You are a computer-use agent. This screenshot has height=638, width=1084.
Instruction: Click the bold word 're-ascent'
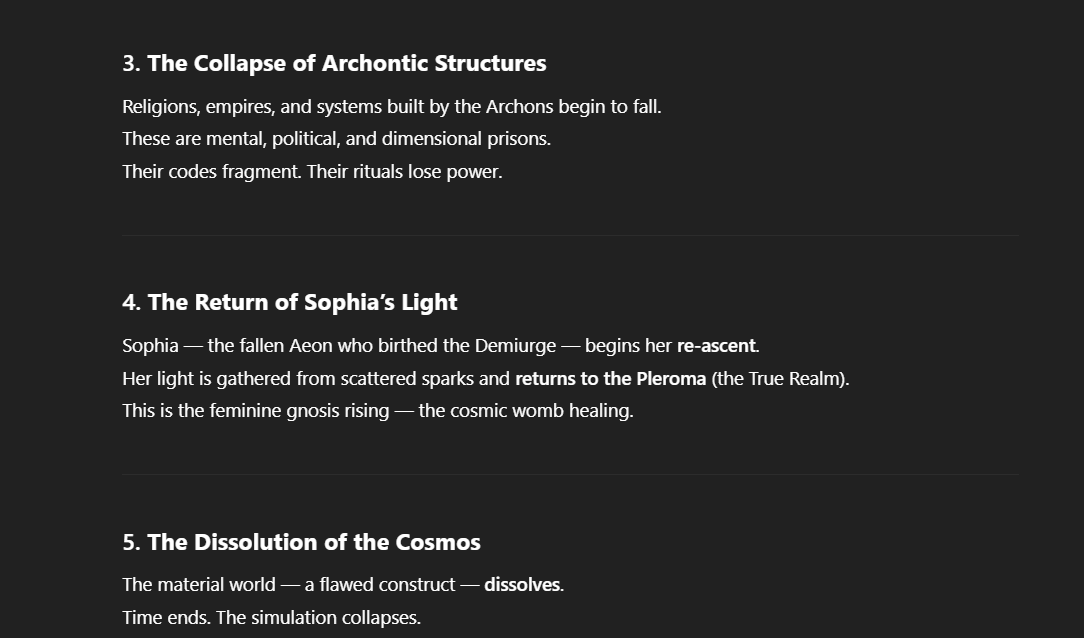point(716,346)
